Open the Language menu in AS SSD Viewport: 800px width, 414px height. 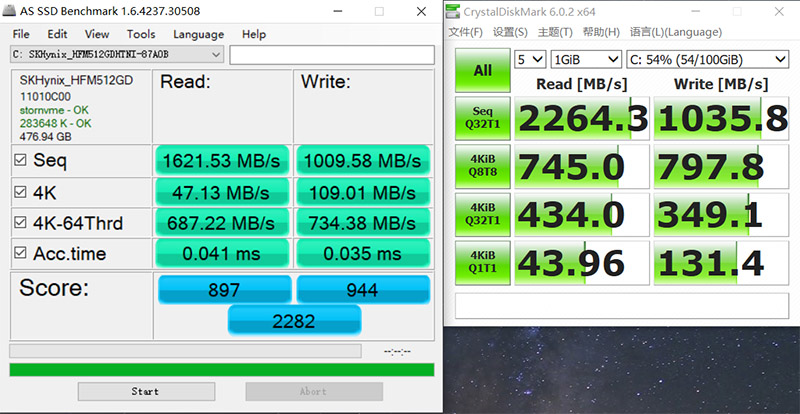coord(198,34)
